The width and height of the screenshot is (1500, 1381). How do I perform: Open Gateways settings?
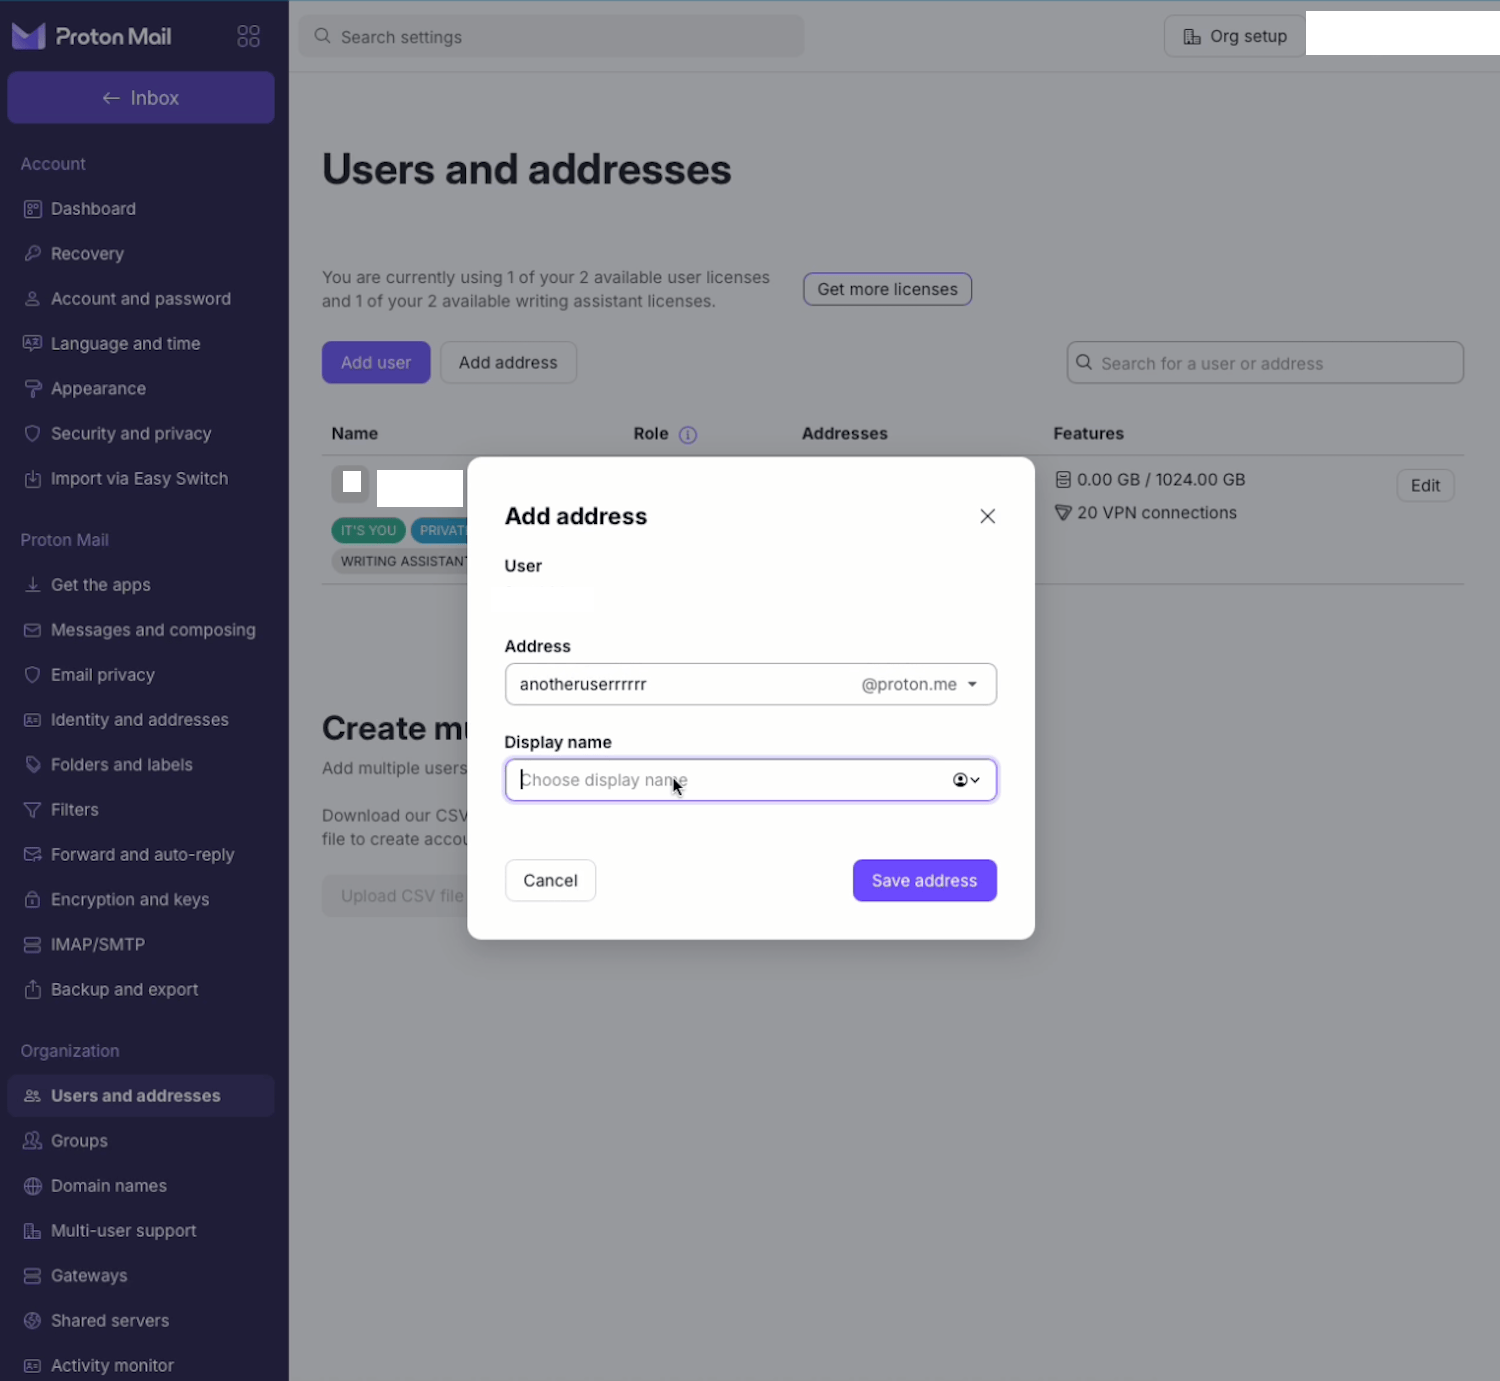[x=88, y=1275]
